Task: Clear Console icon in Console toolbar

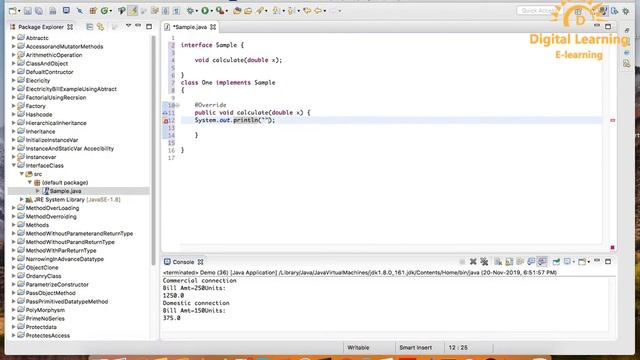Action: click(x=498, y=262)
